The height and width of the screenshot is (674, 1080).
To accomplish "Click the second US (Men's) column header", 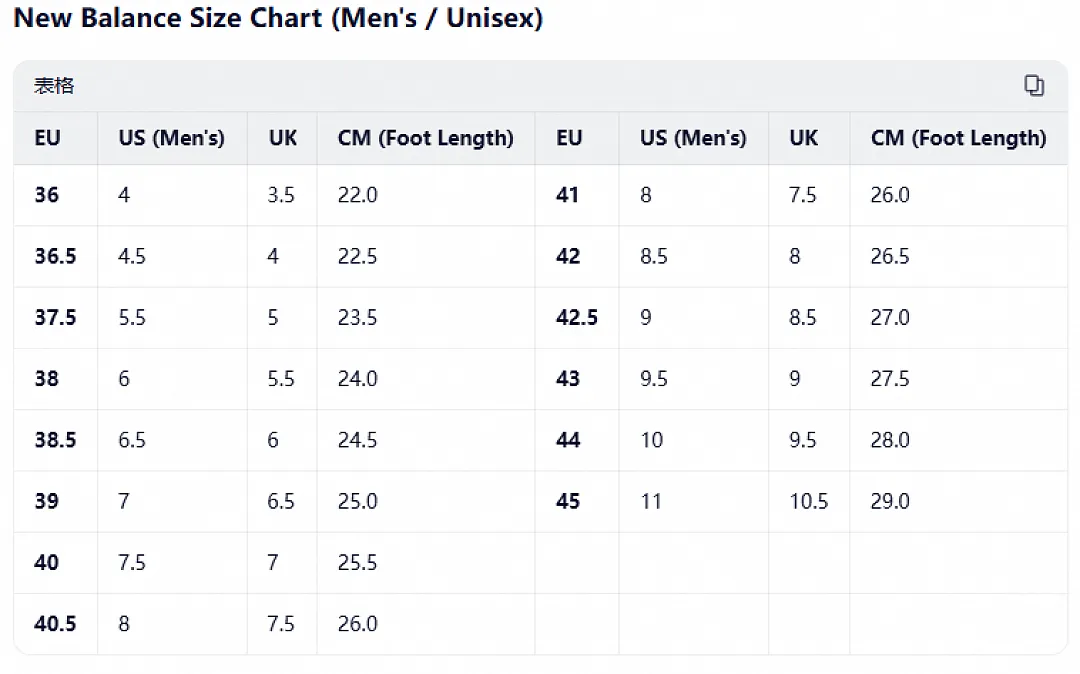I will [x=693, y=138].
